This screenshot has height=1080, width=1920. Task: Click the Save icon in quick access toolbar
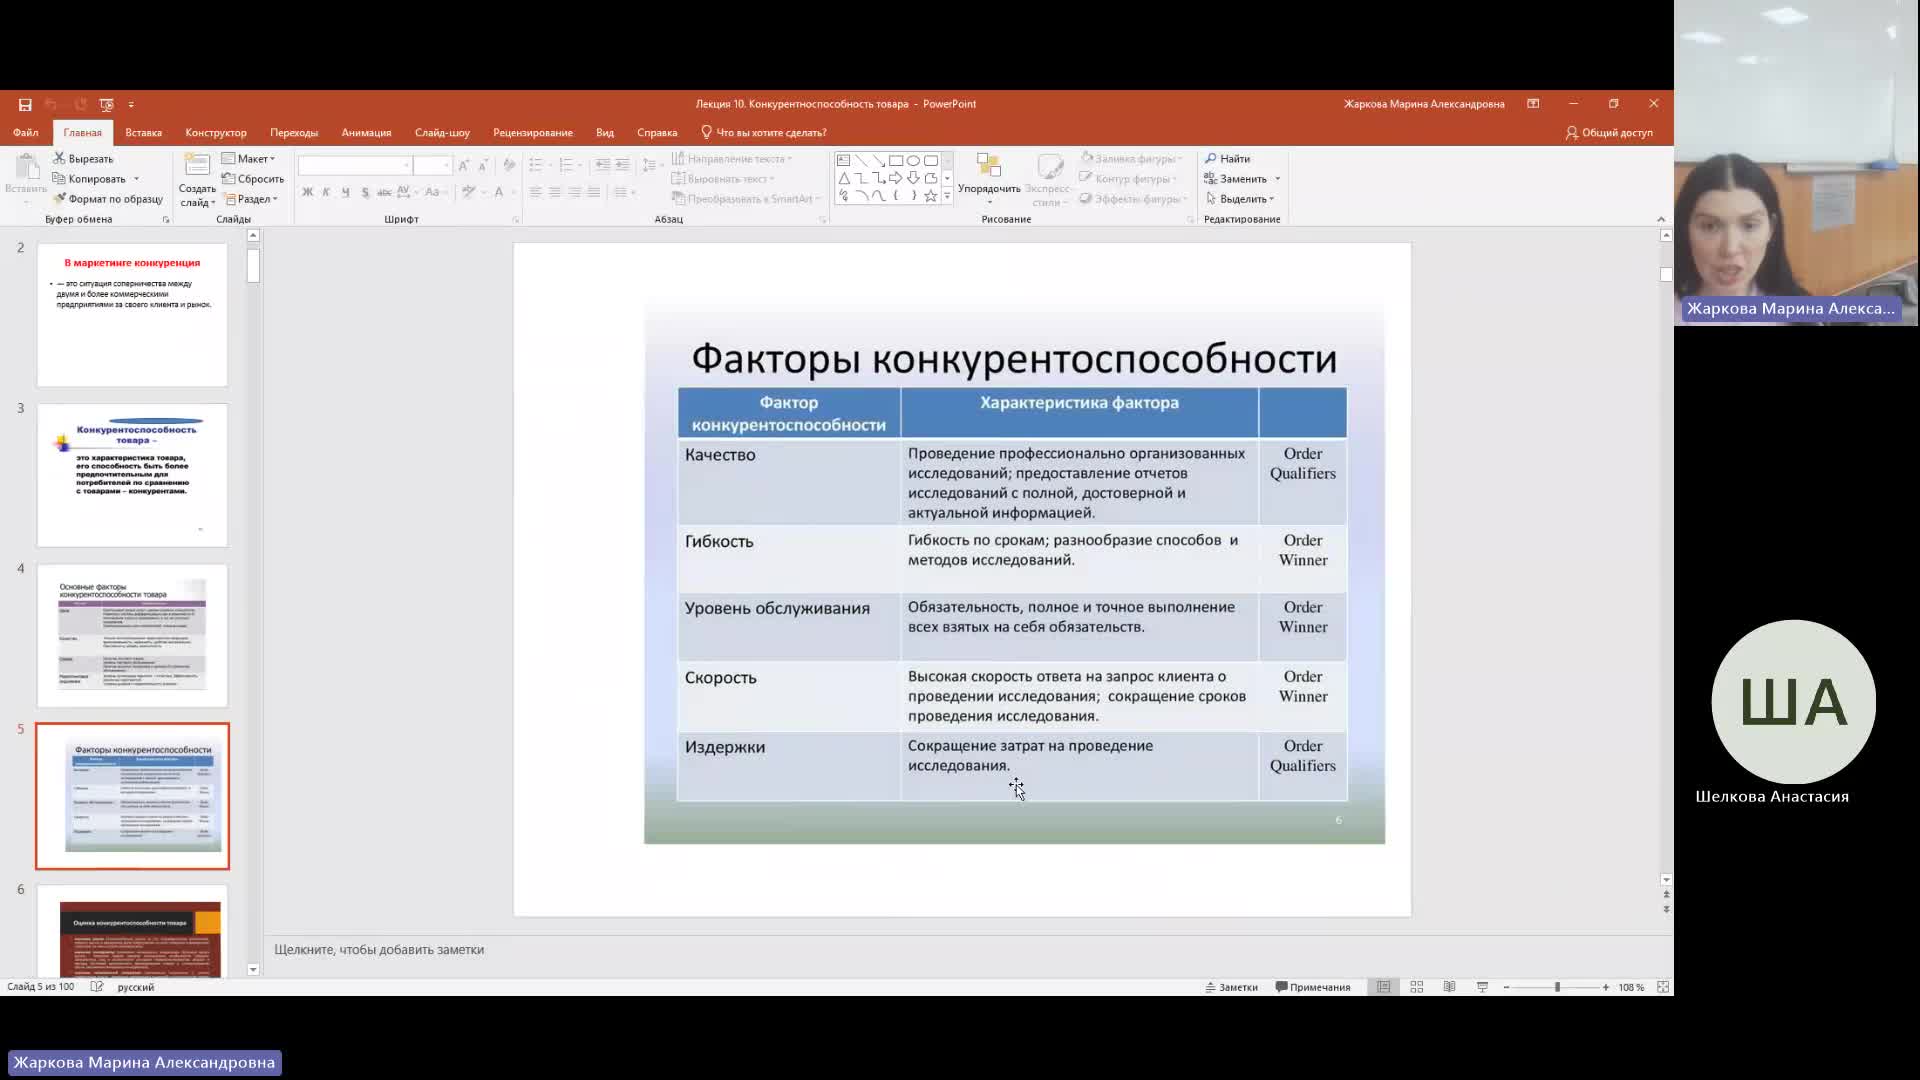(x=25, y=104)
